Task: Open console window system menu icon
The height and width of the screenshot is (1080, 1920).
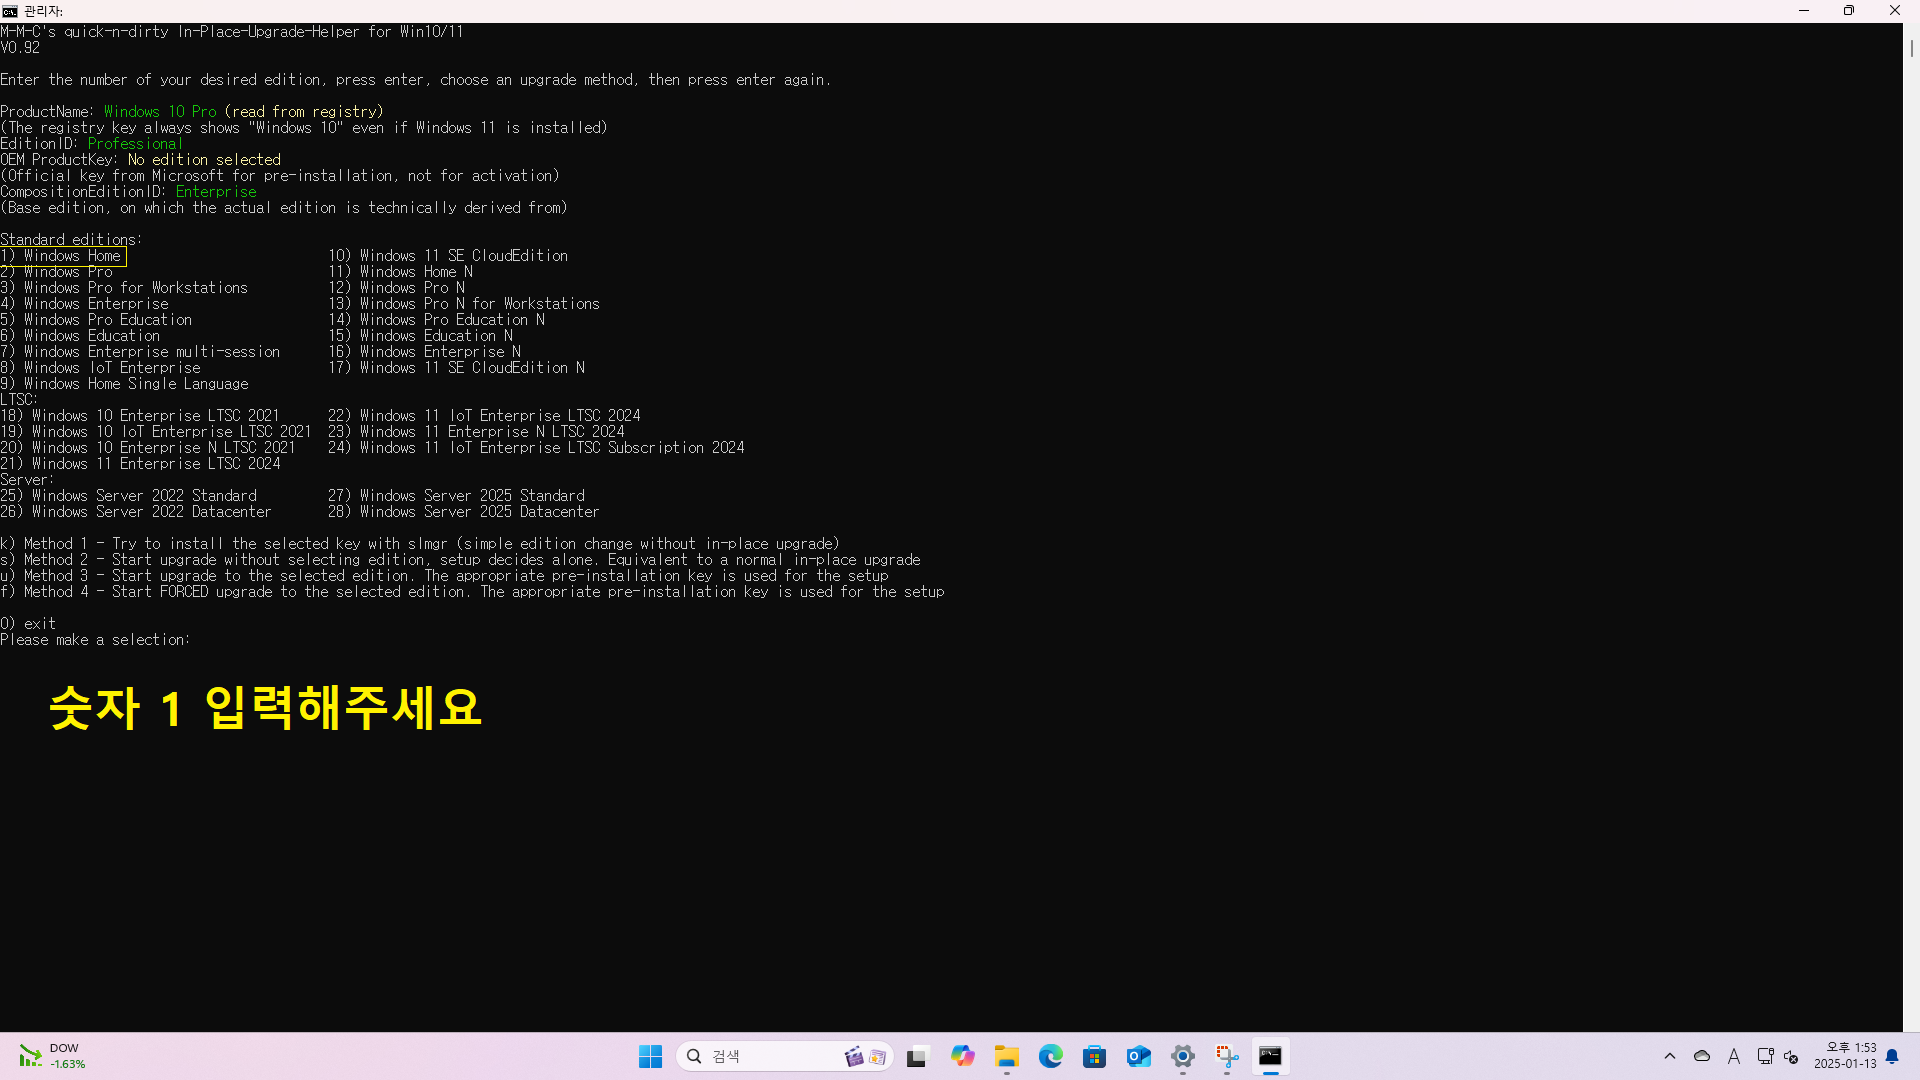Action: click(x=10, y=11)
